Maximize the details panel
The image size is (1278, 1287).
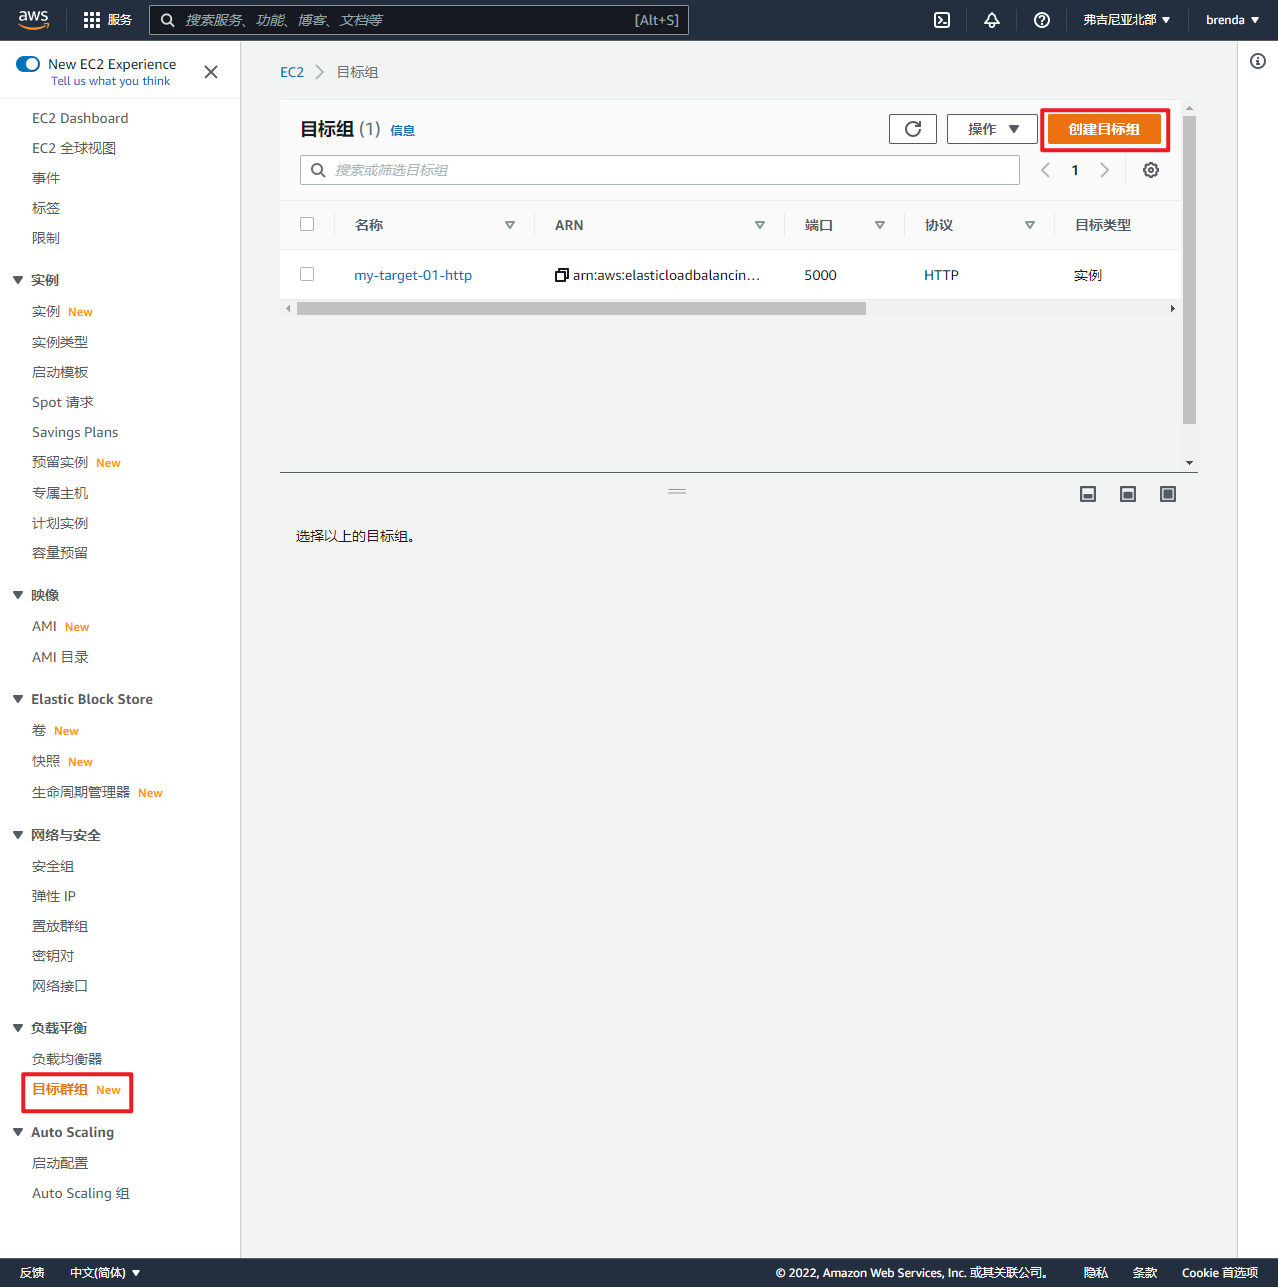pyautogui.click(x=1168, y=494)
